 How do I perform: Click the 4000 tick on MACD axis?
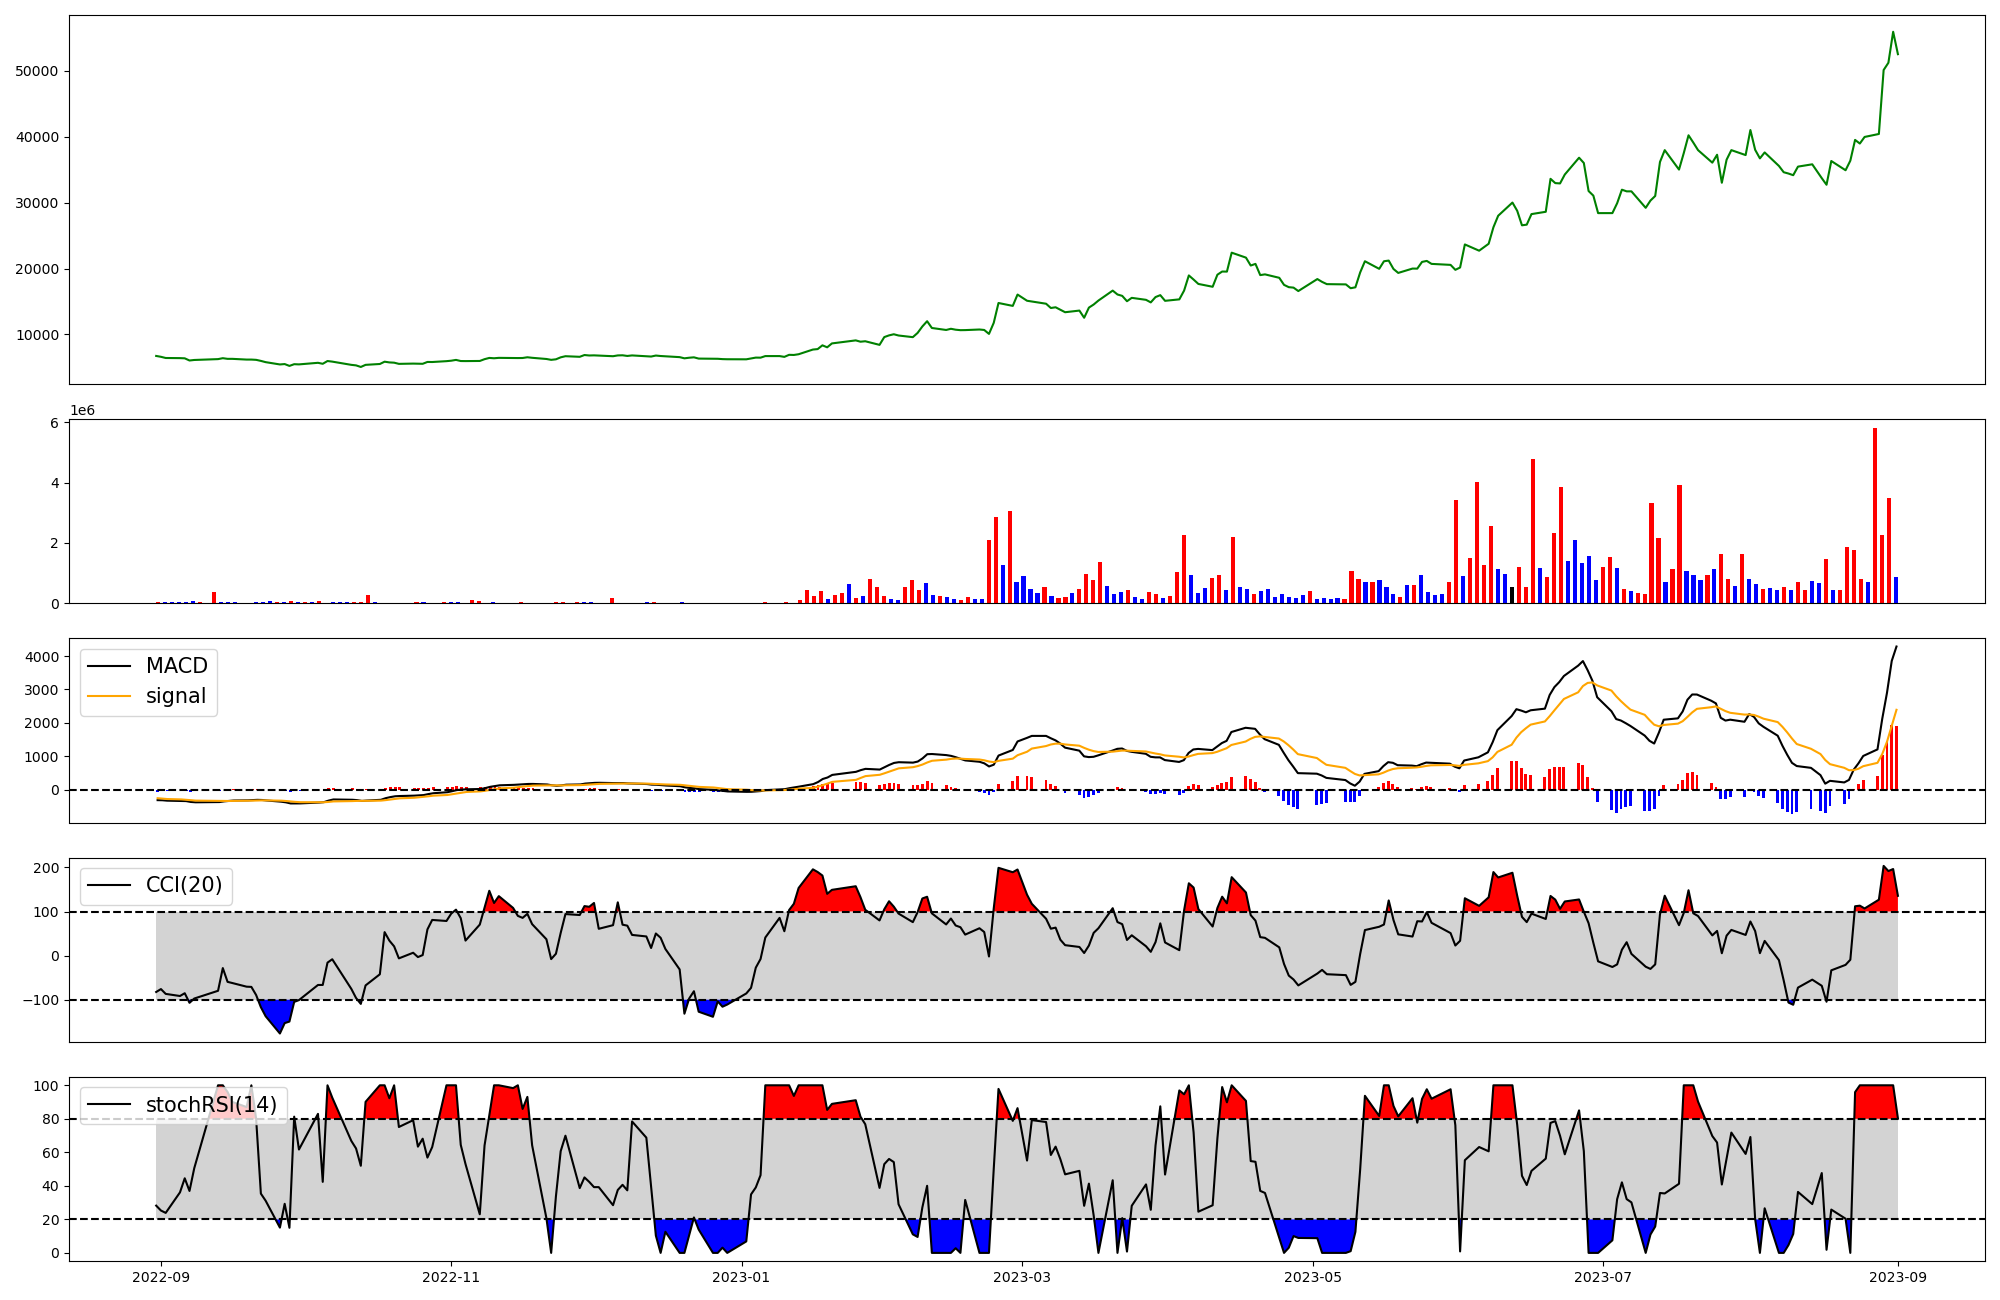pos(43,657)
